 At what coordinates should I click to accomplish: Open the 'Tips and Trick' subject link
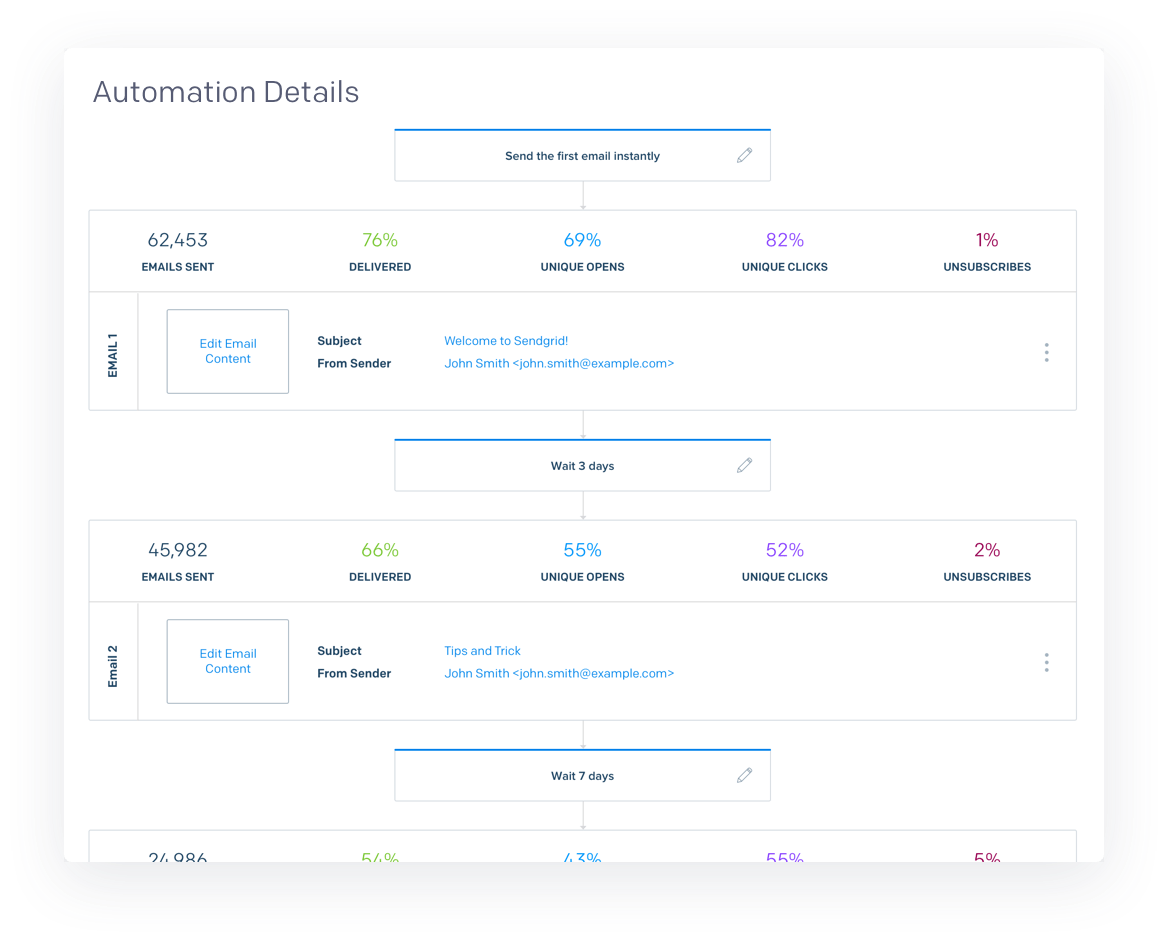(482, 651)
